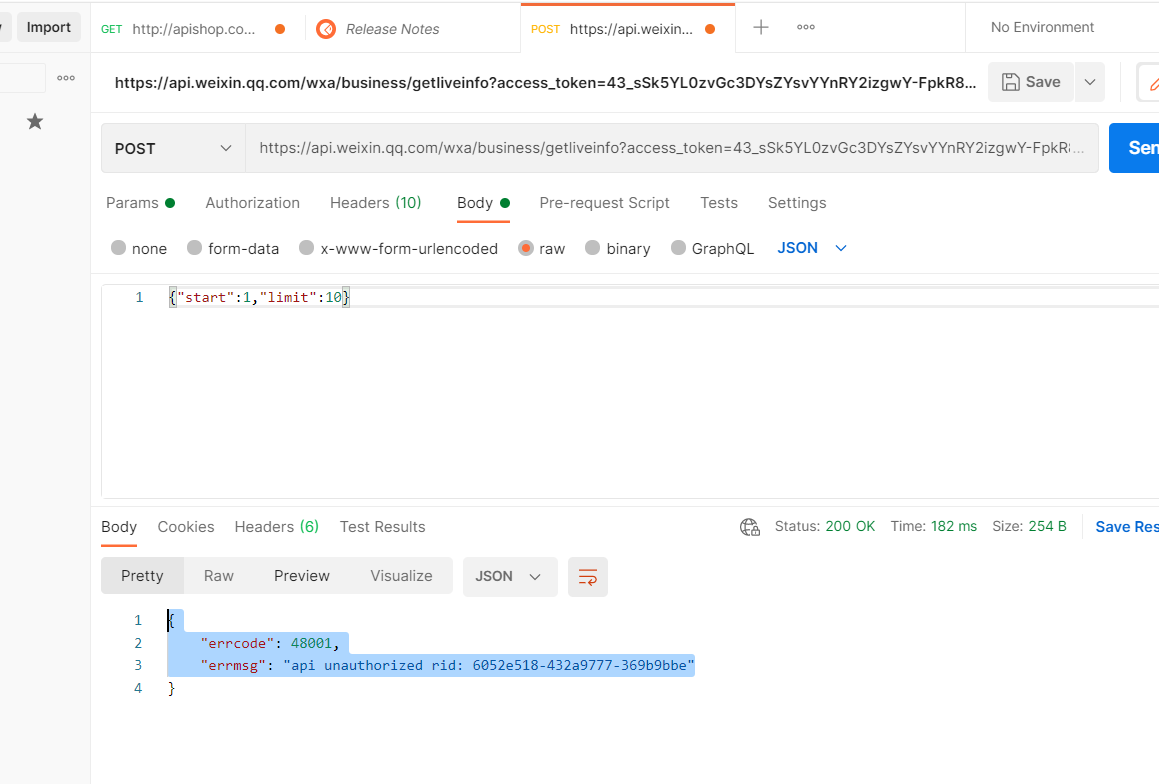Select the form-data body type
Screen dimensions: 1159x784
click(233, 248)
